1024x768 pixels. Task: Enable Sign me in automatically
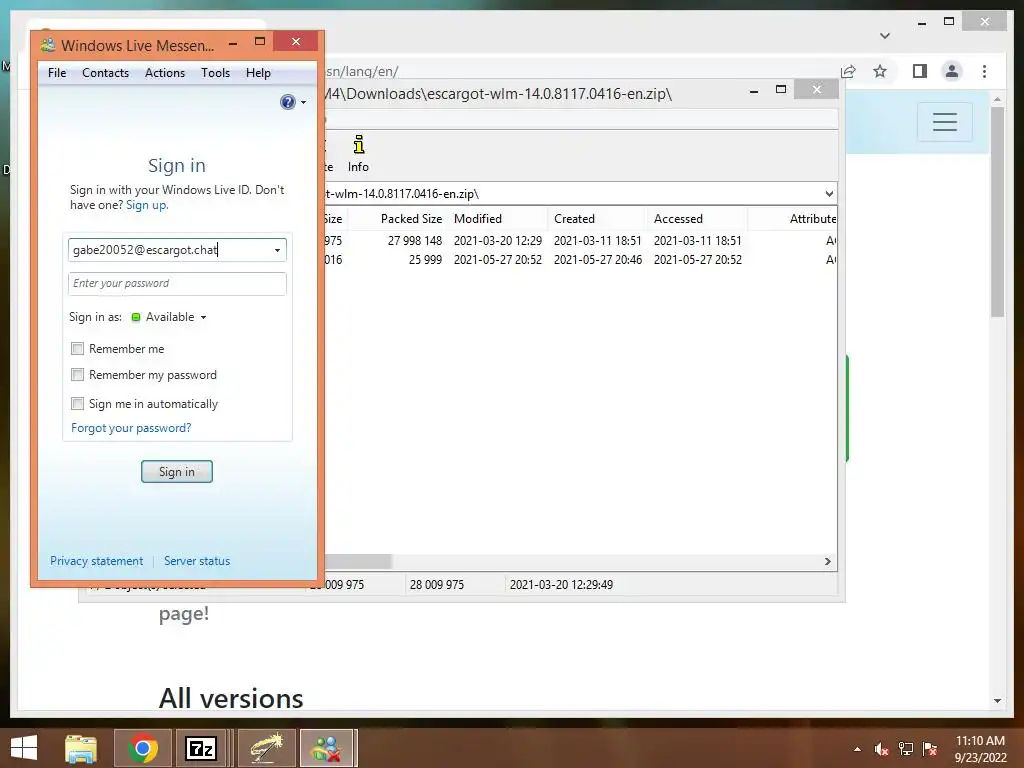pyautogui.click(x=78, y=404)
